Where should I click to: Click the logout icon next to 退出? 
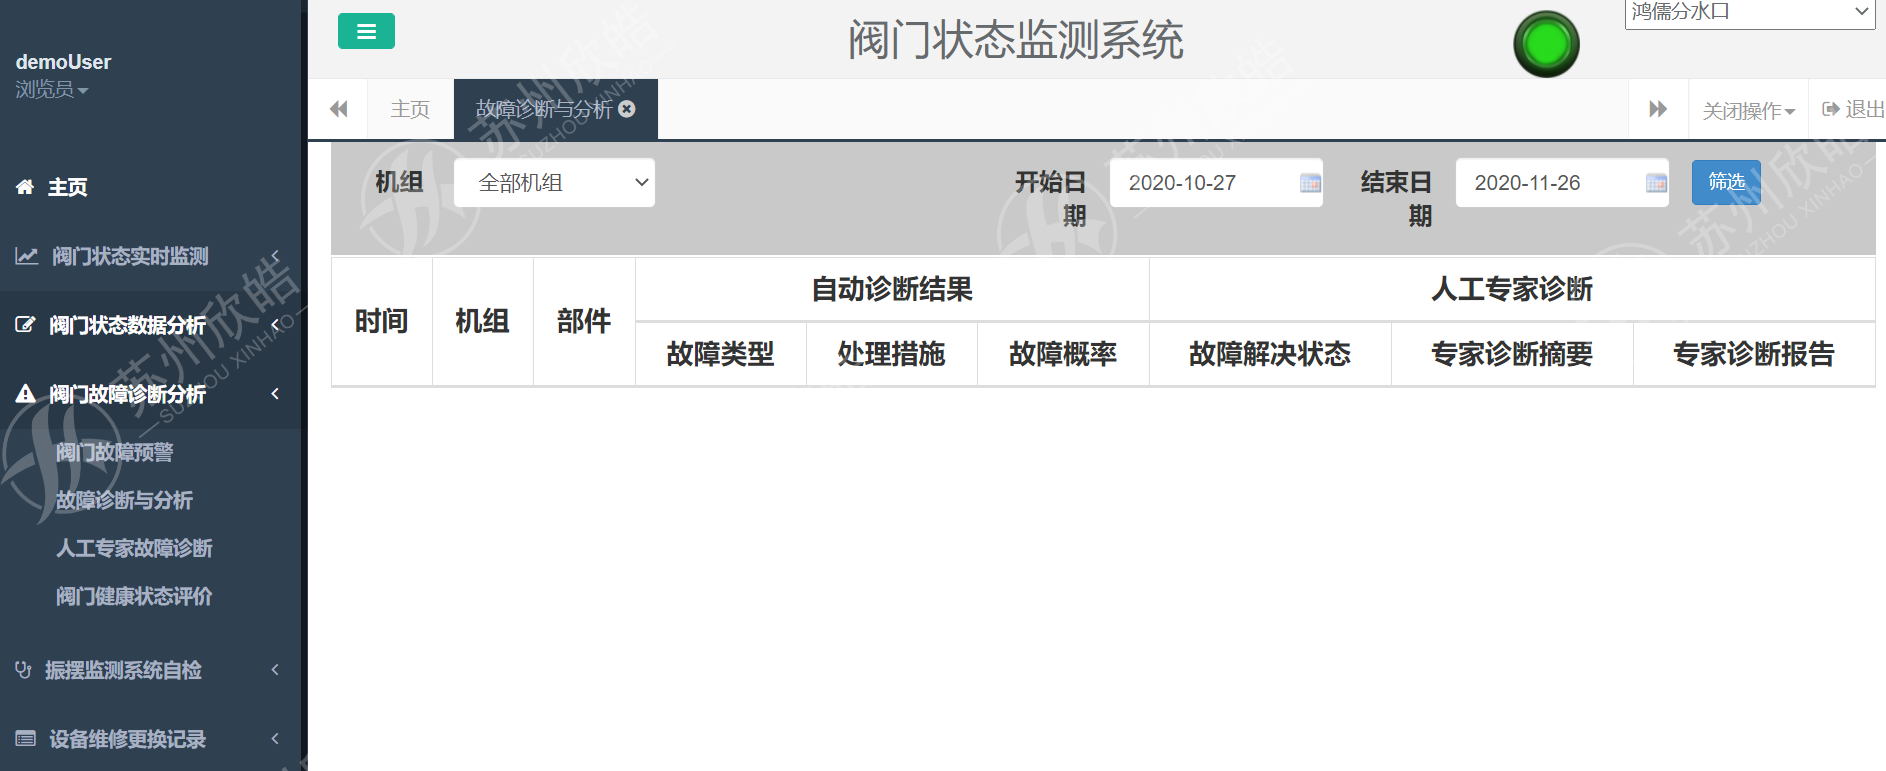(x=1831, y=109)
